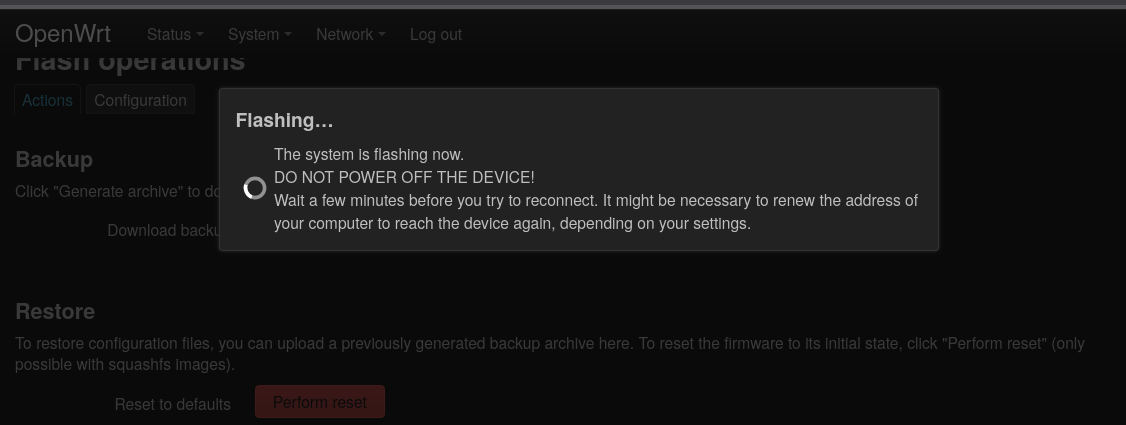Open the Network dropdown menu

(350, 34)
